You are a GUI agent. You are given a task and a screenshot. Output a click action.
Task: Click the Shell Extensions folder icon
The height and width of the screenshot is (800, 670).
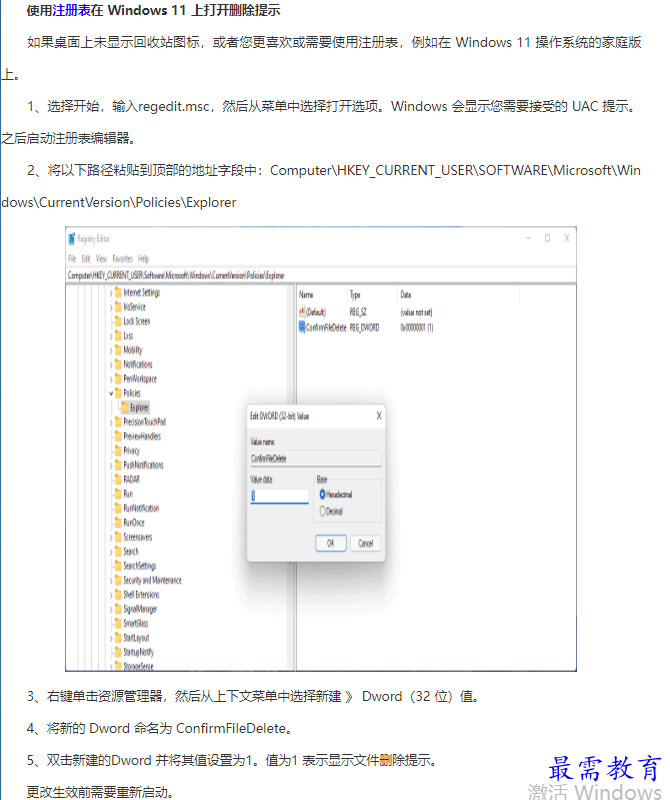tap(118, 594)
